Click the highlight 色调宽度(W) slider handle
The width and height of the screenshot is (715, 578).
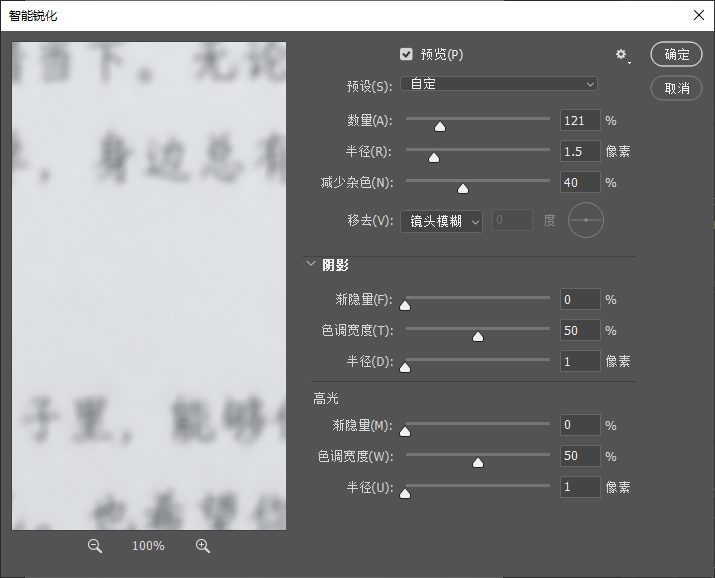pyautogui.click(x=477, y=463)
